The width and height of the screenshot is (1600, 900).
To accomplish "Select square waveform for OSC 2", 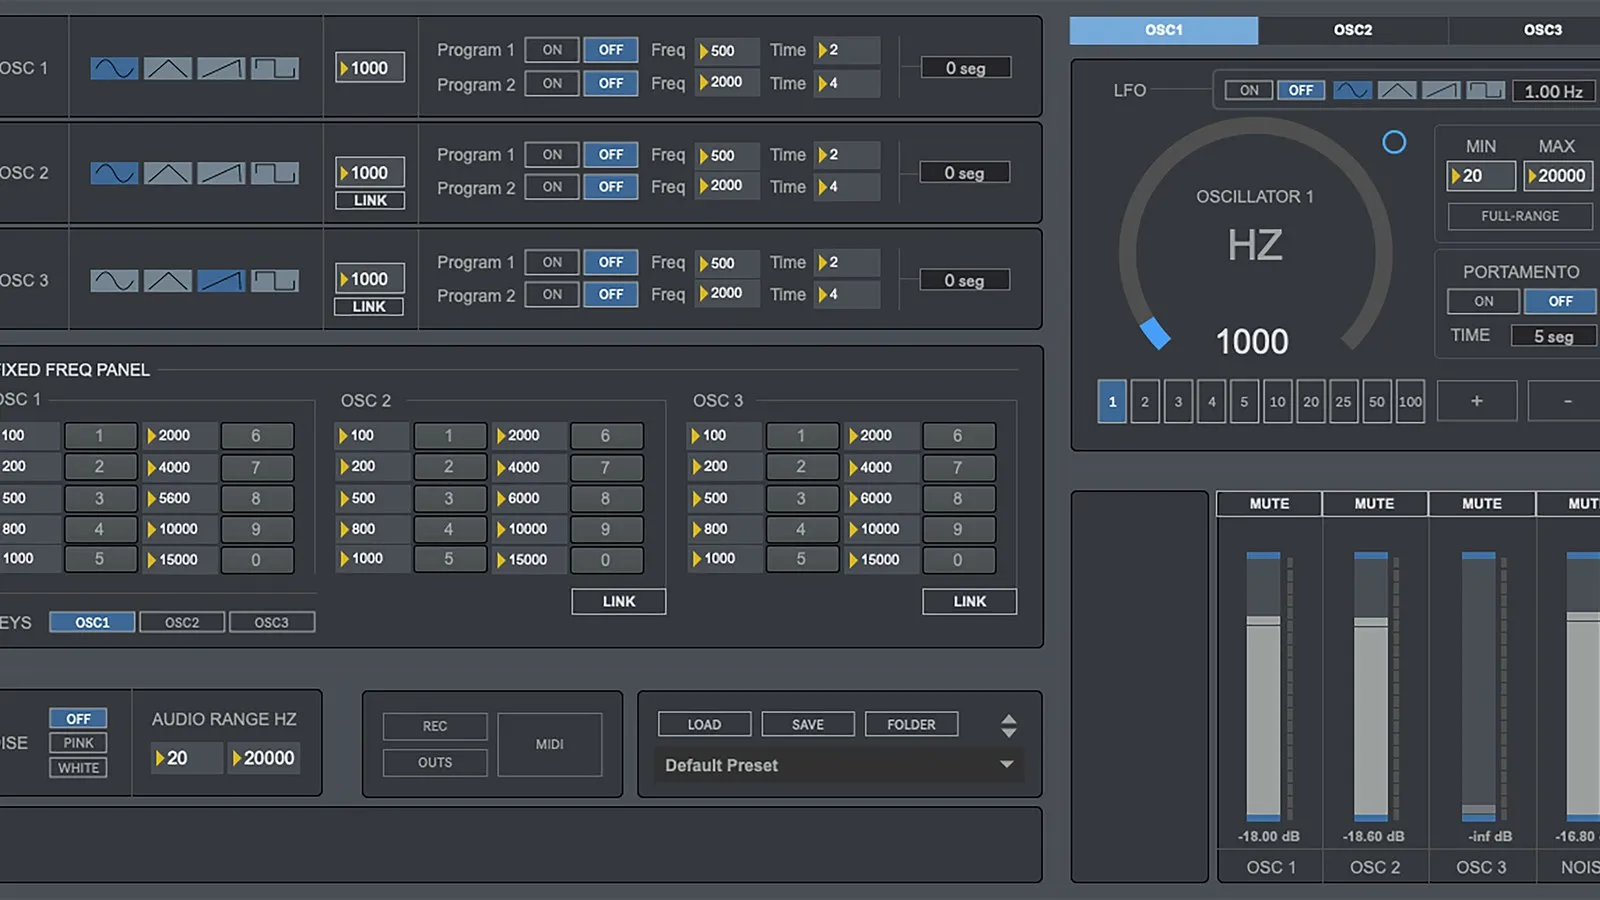I will [x=274, y=173].
